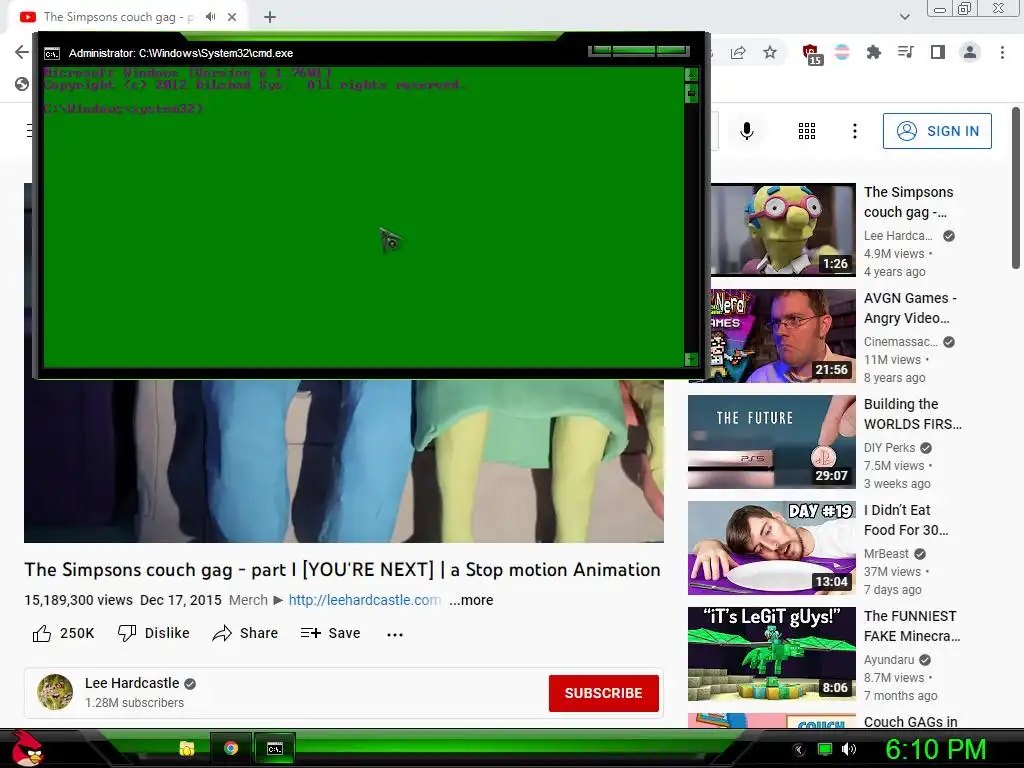Open the Chrome profile avatar

click(x=970, y=52)
